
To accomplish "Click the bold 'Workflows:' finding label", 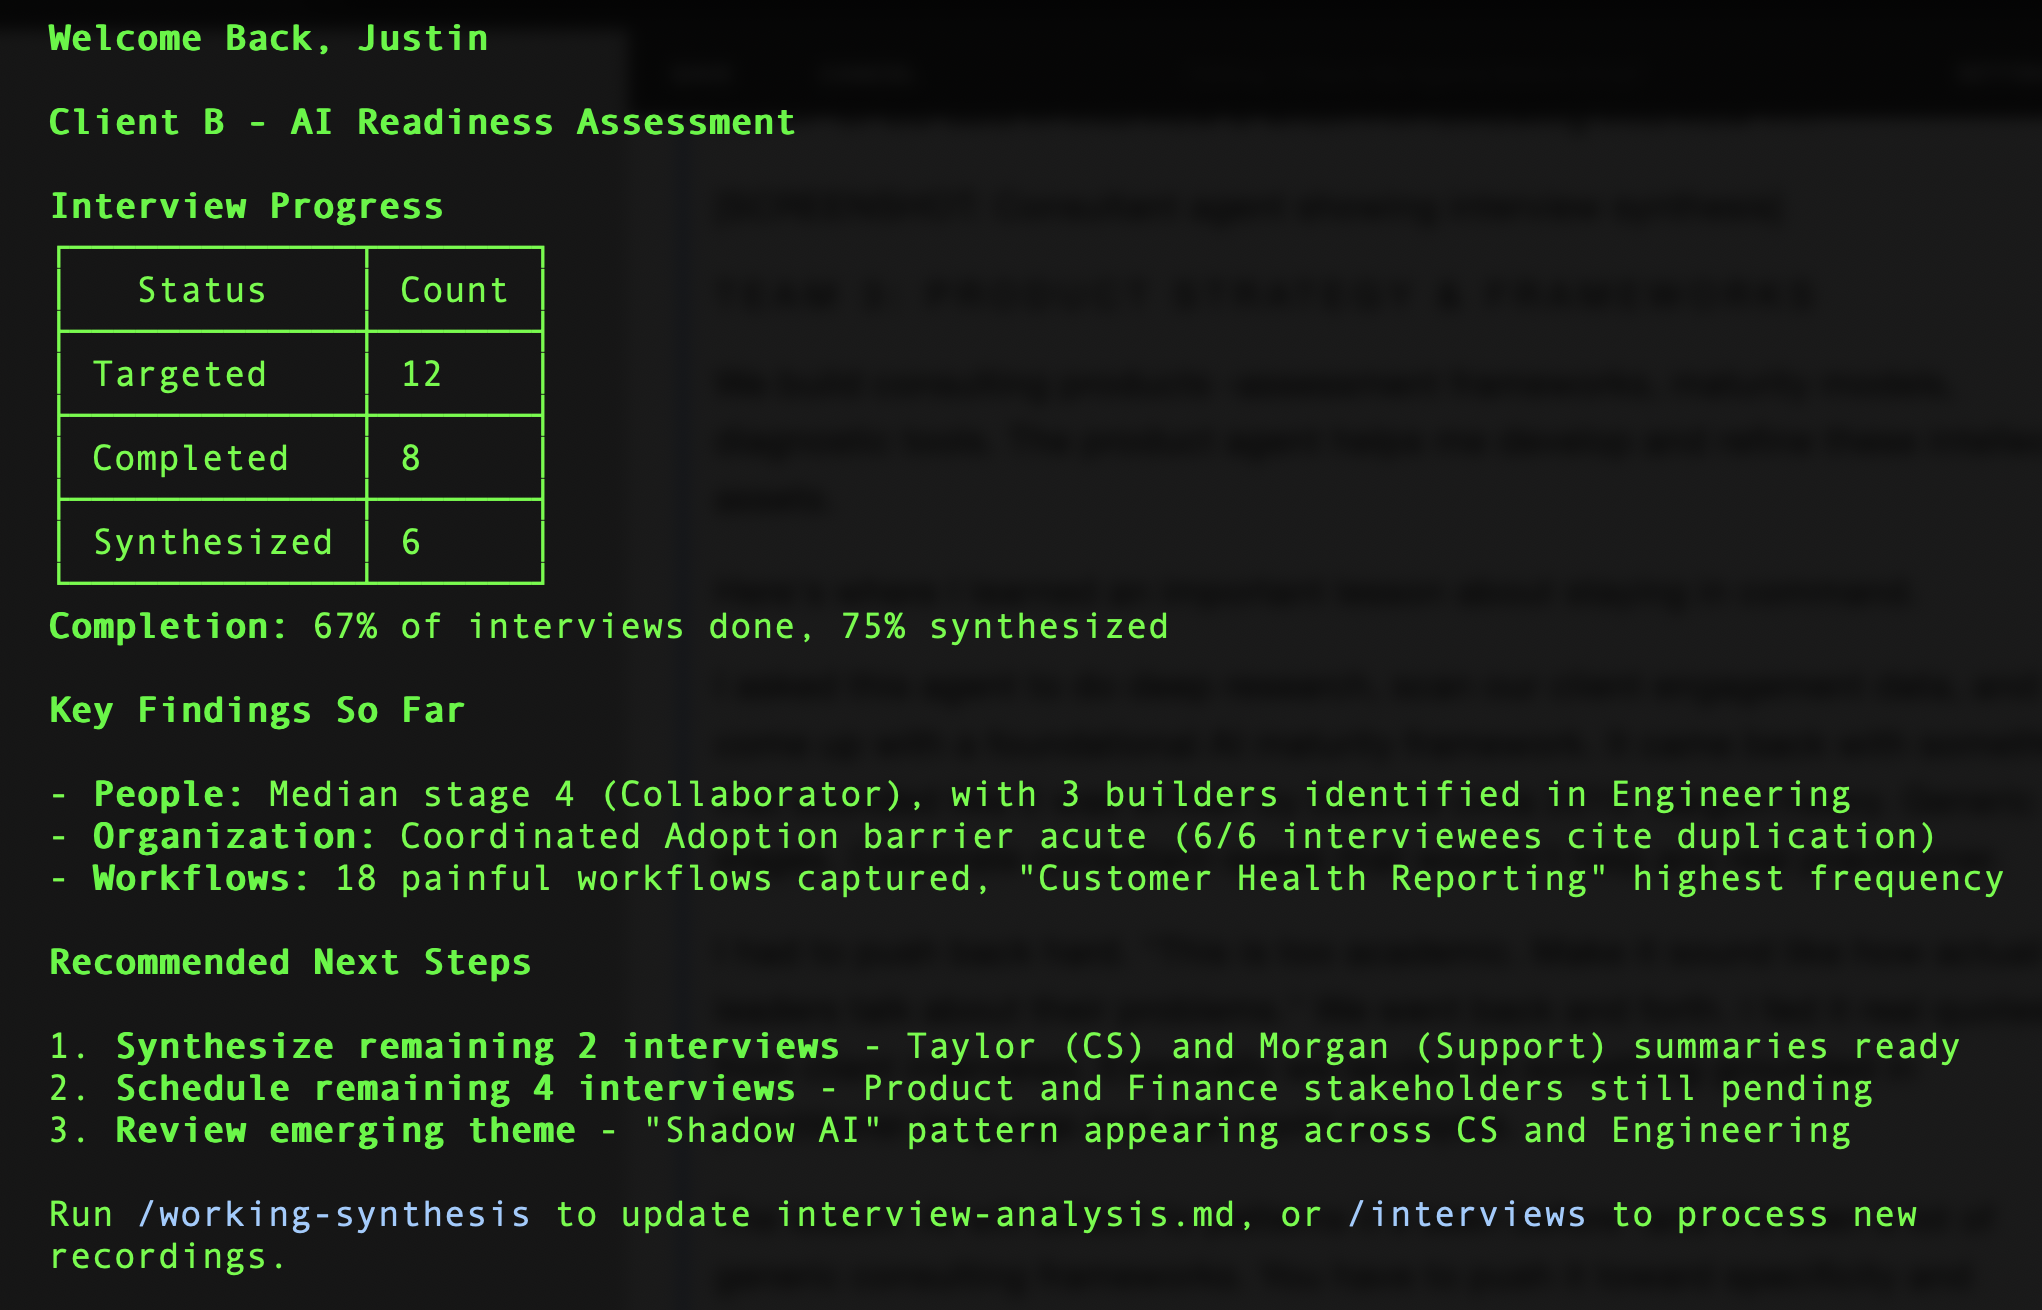I will tap(201, 878).
